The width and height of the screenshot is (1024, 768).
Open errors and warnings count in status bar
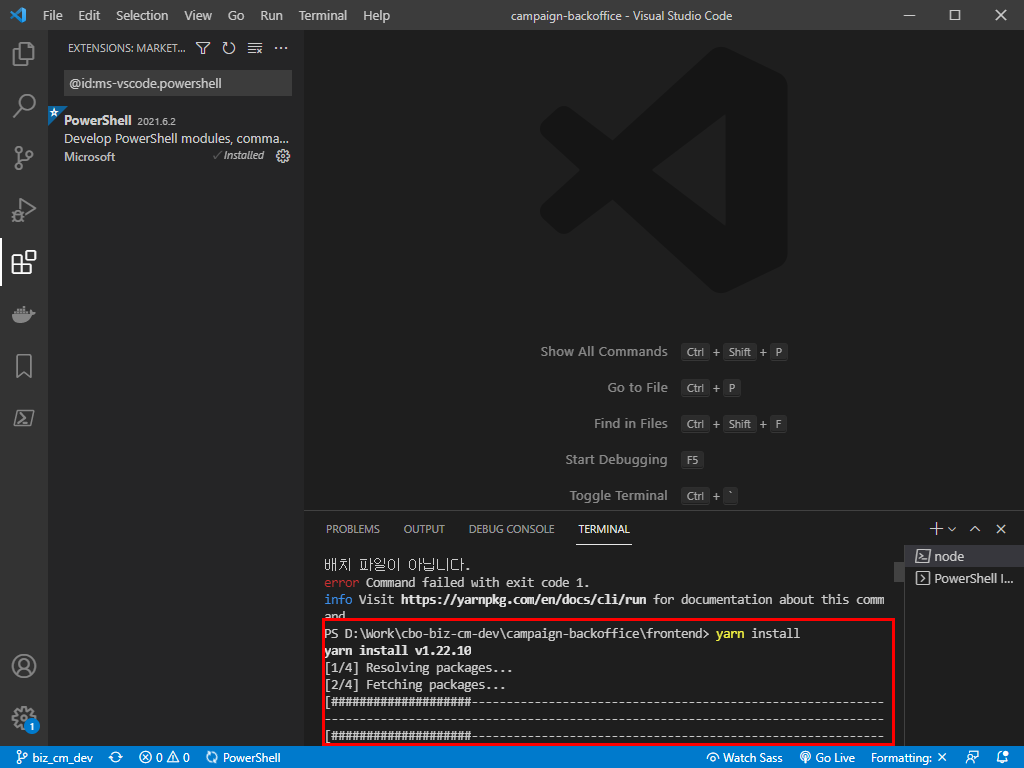click(164, 758)
